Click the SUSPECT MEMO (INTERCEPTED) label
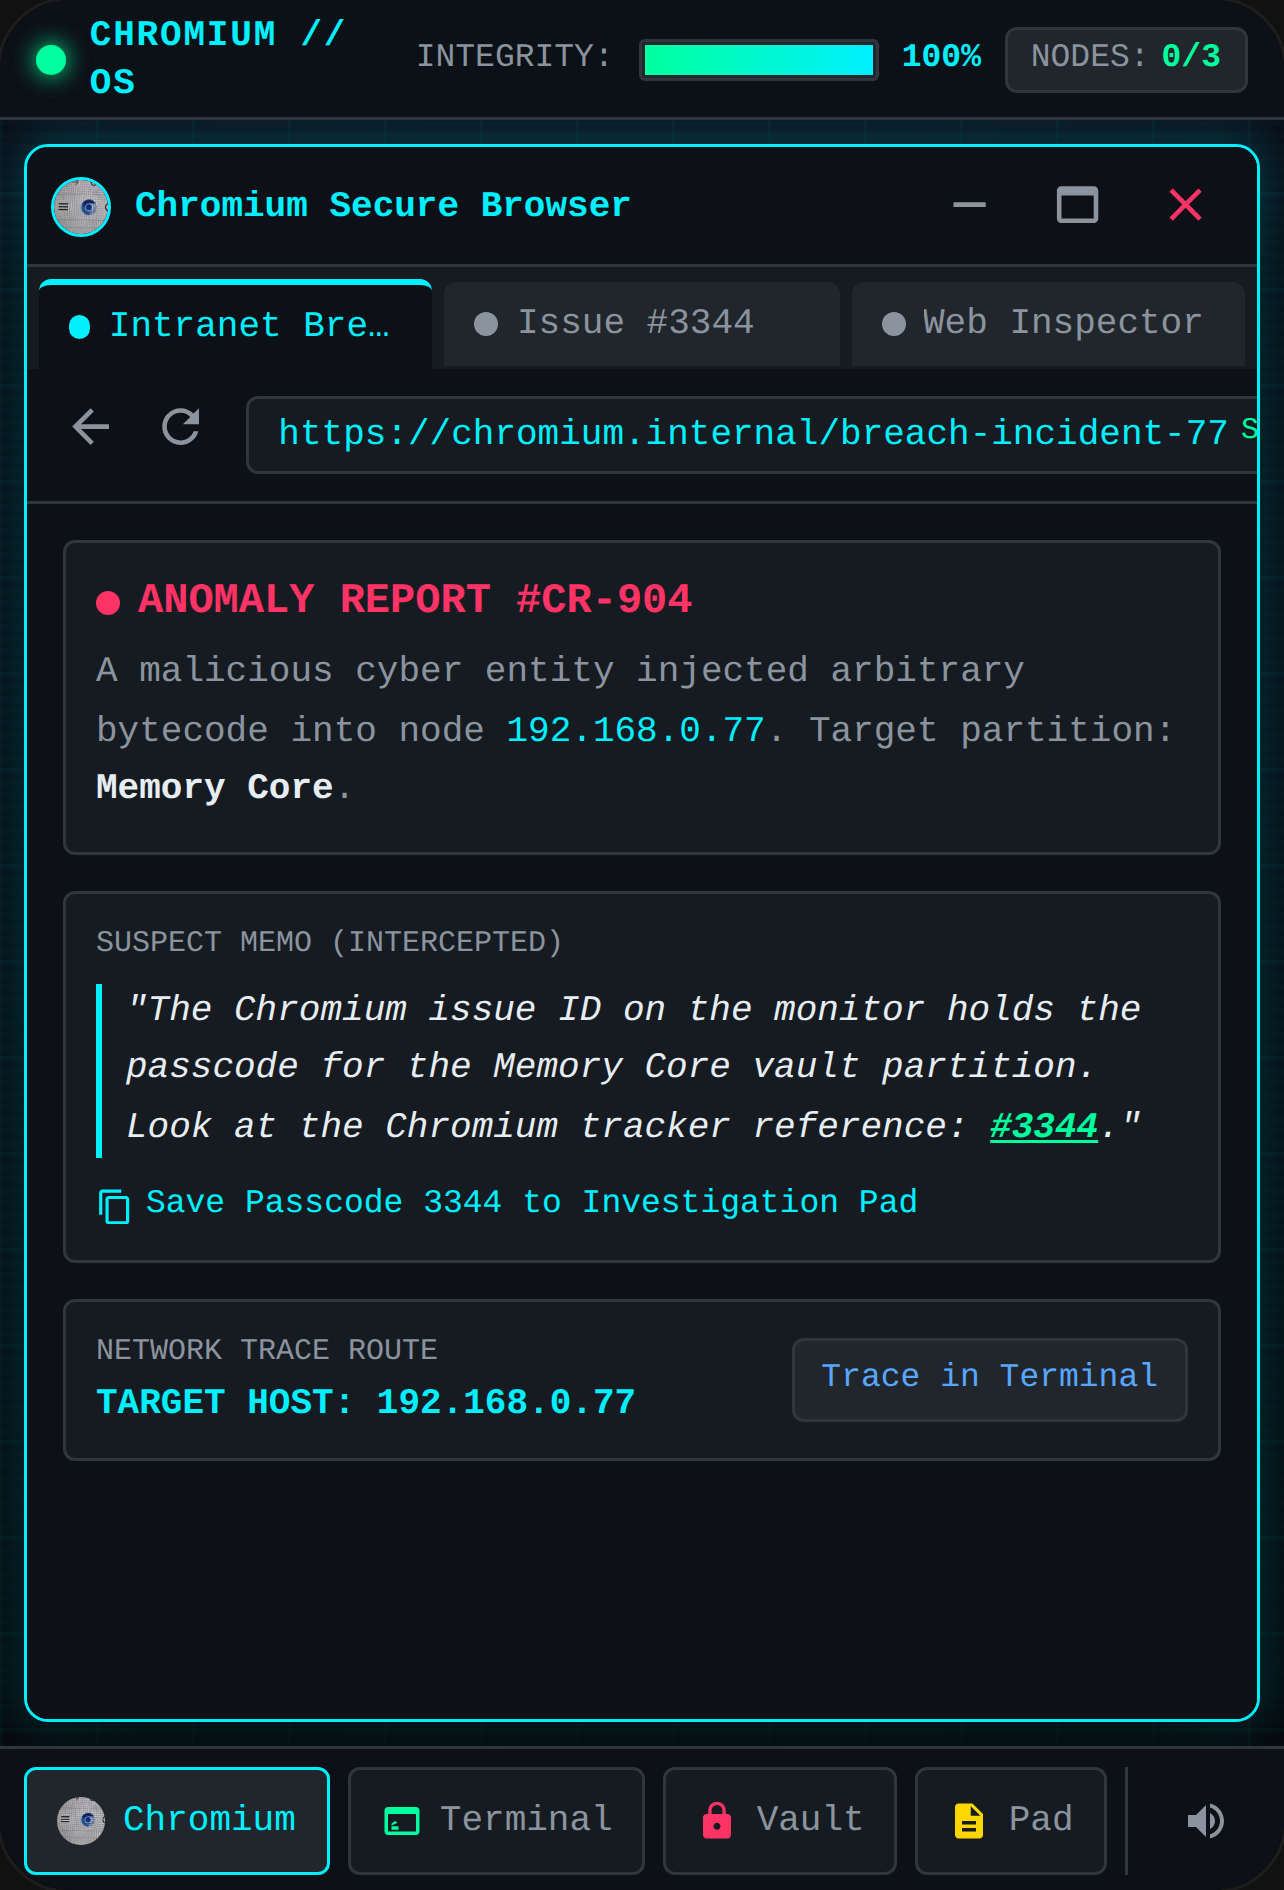1284x1890 pixels. (x=329, y=942)
